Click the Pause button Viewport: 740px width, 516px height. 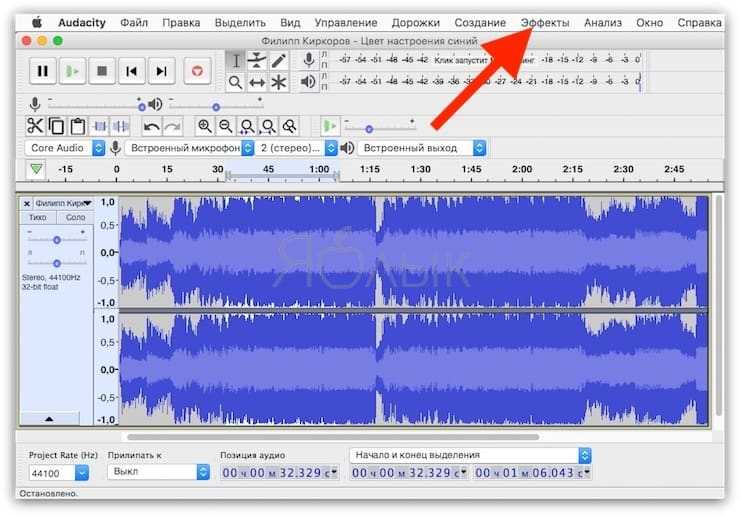42,71
